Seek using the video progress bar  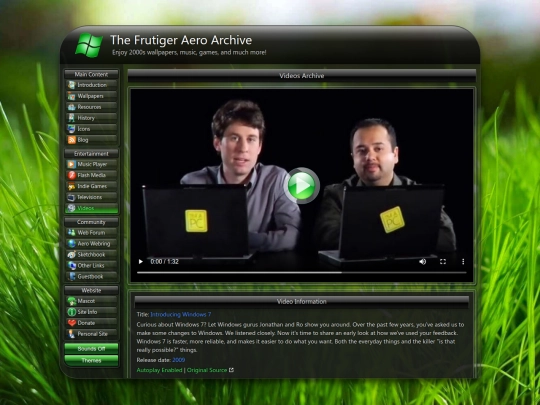tap(302, 272)
